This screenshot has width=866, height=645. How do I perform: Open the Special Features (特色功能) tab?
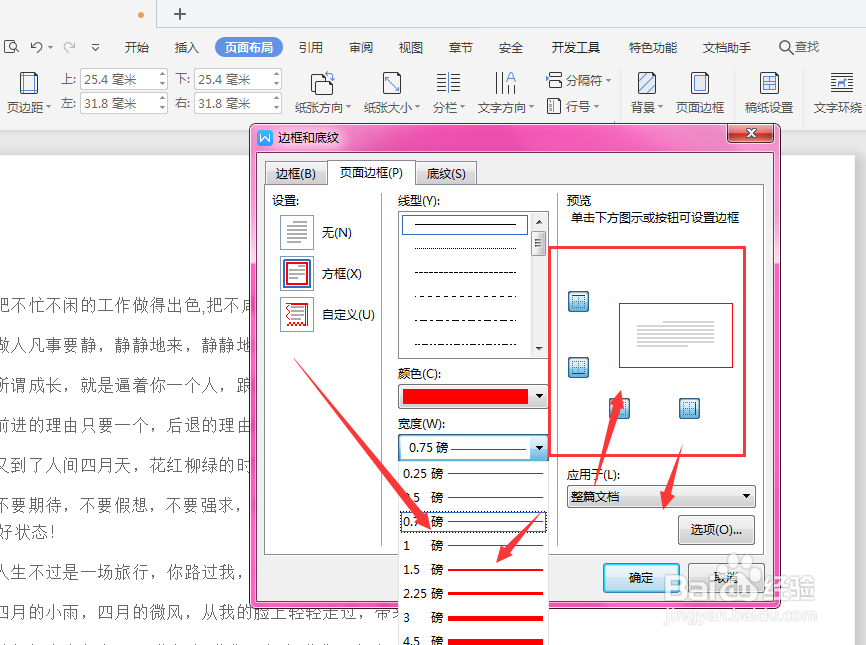(x=653, y=47)
